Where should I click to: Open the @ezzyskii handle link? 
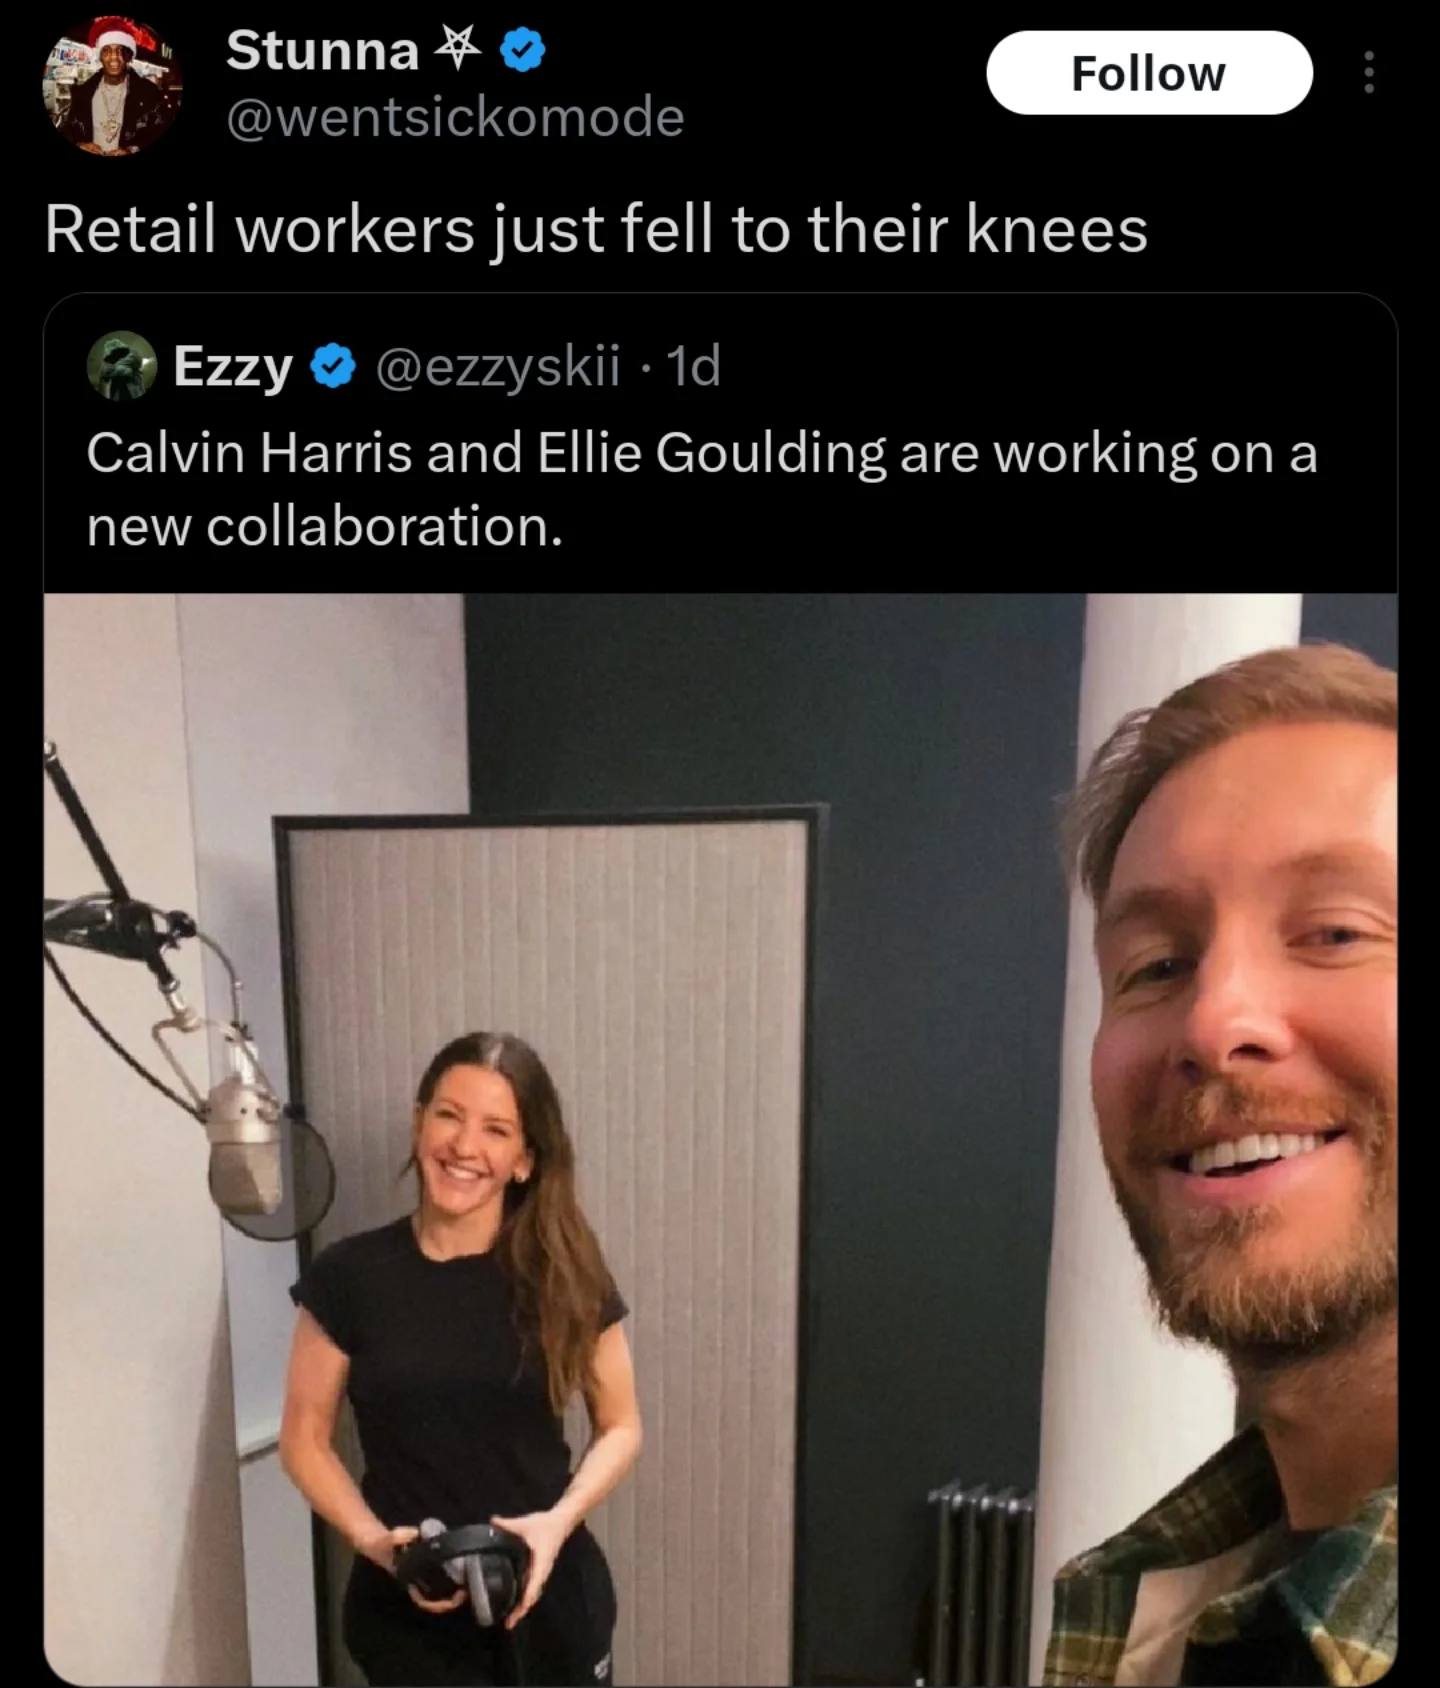tap(498, 366)
